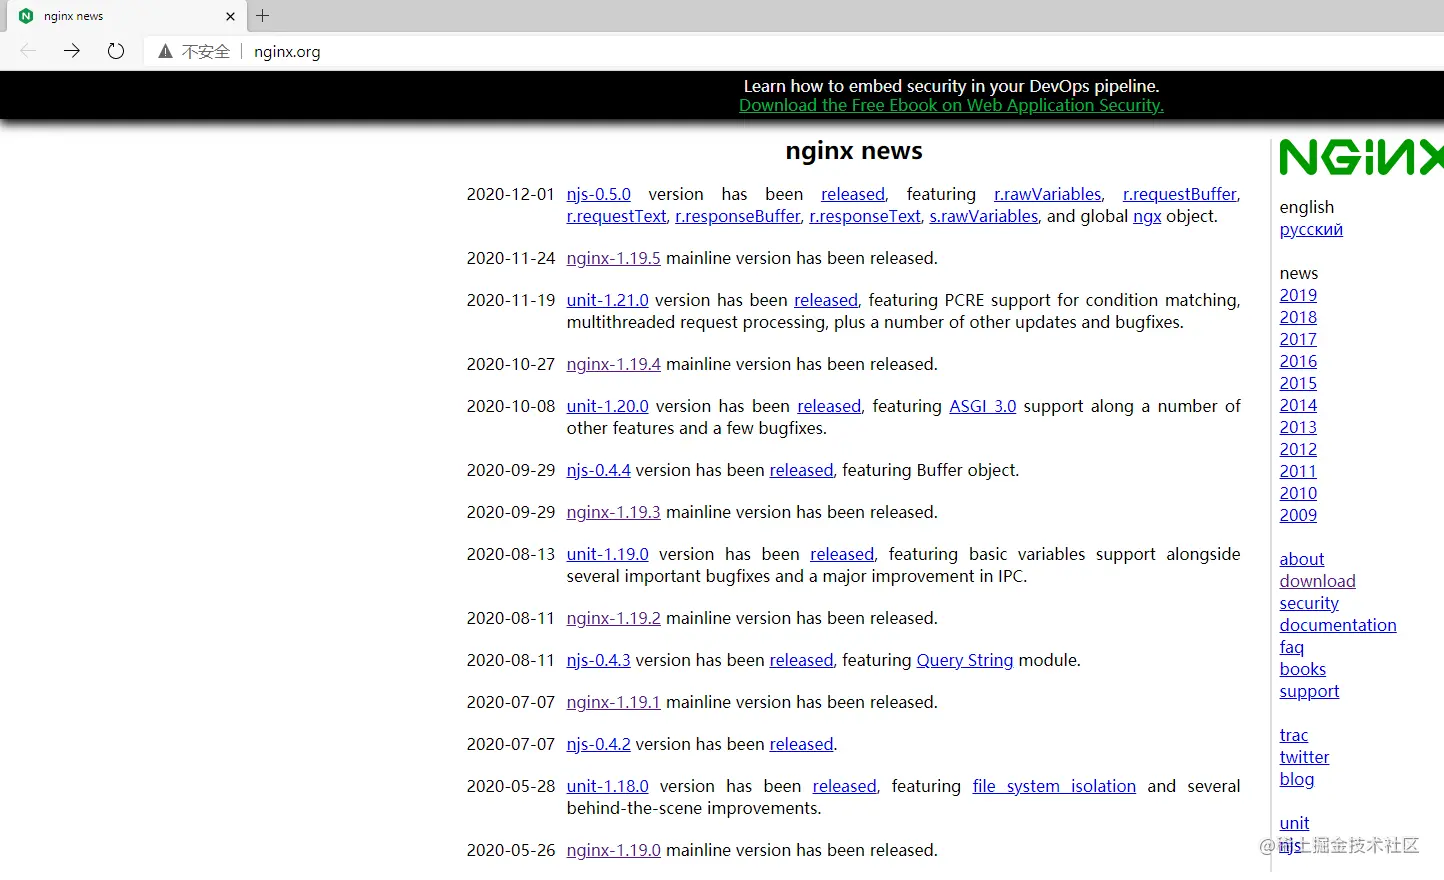The height and width of the screenshot is (880, 1444).
Task: Click the 2020-12-01 news date
Action: 510,195
